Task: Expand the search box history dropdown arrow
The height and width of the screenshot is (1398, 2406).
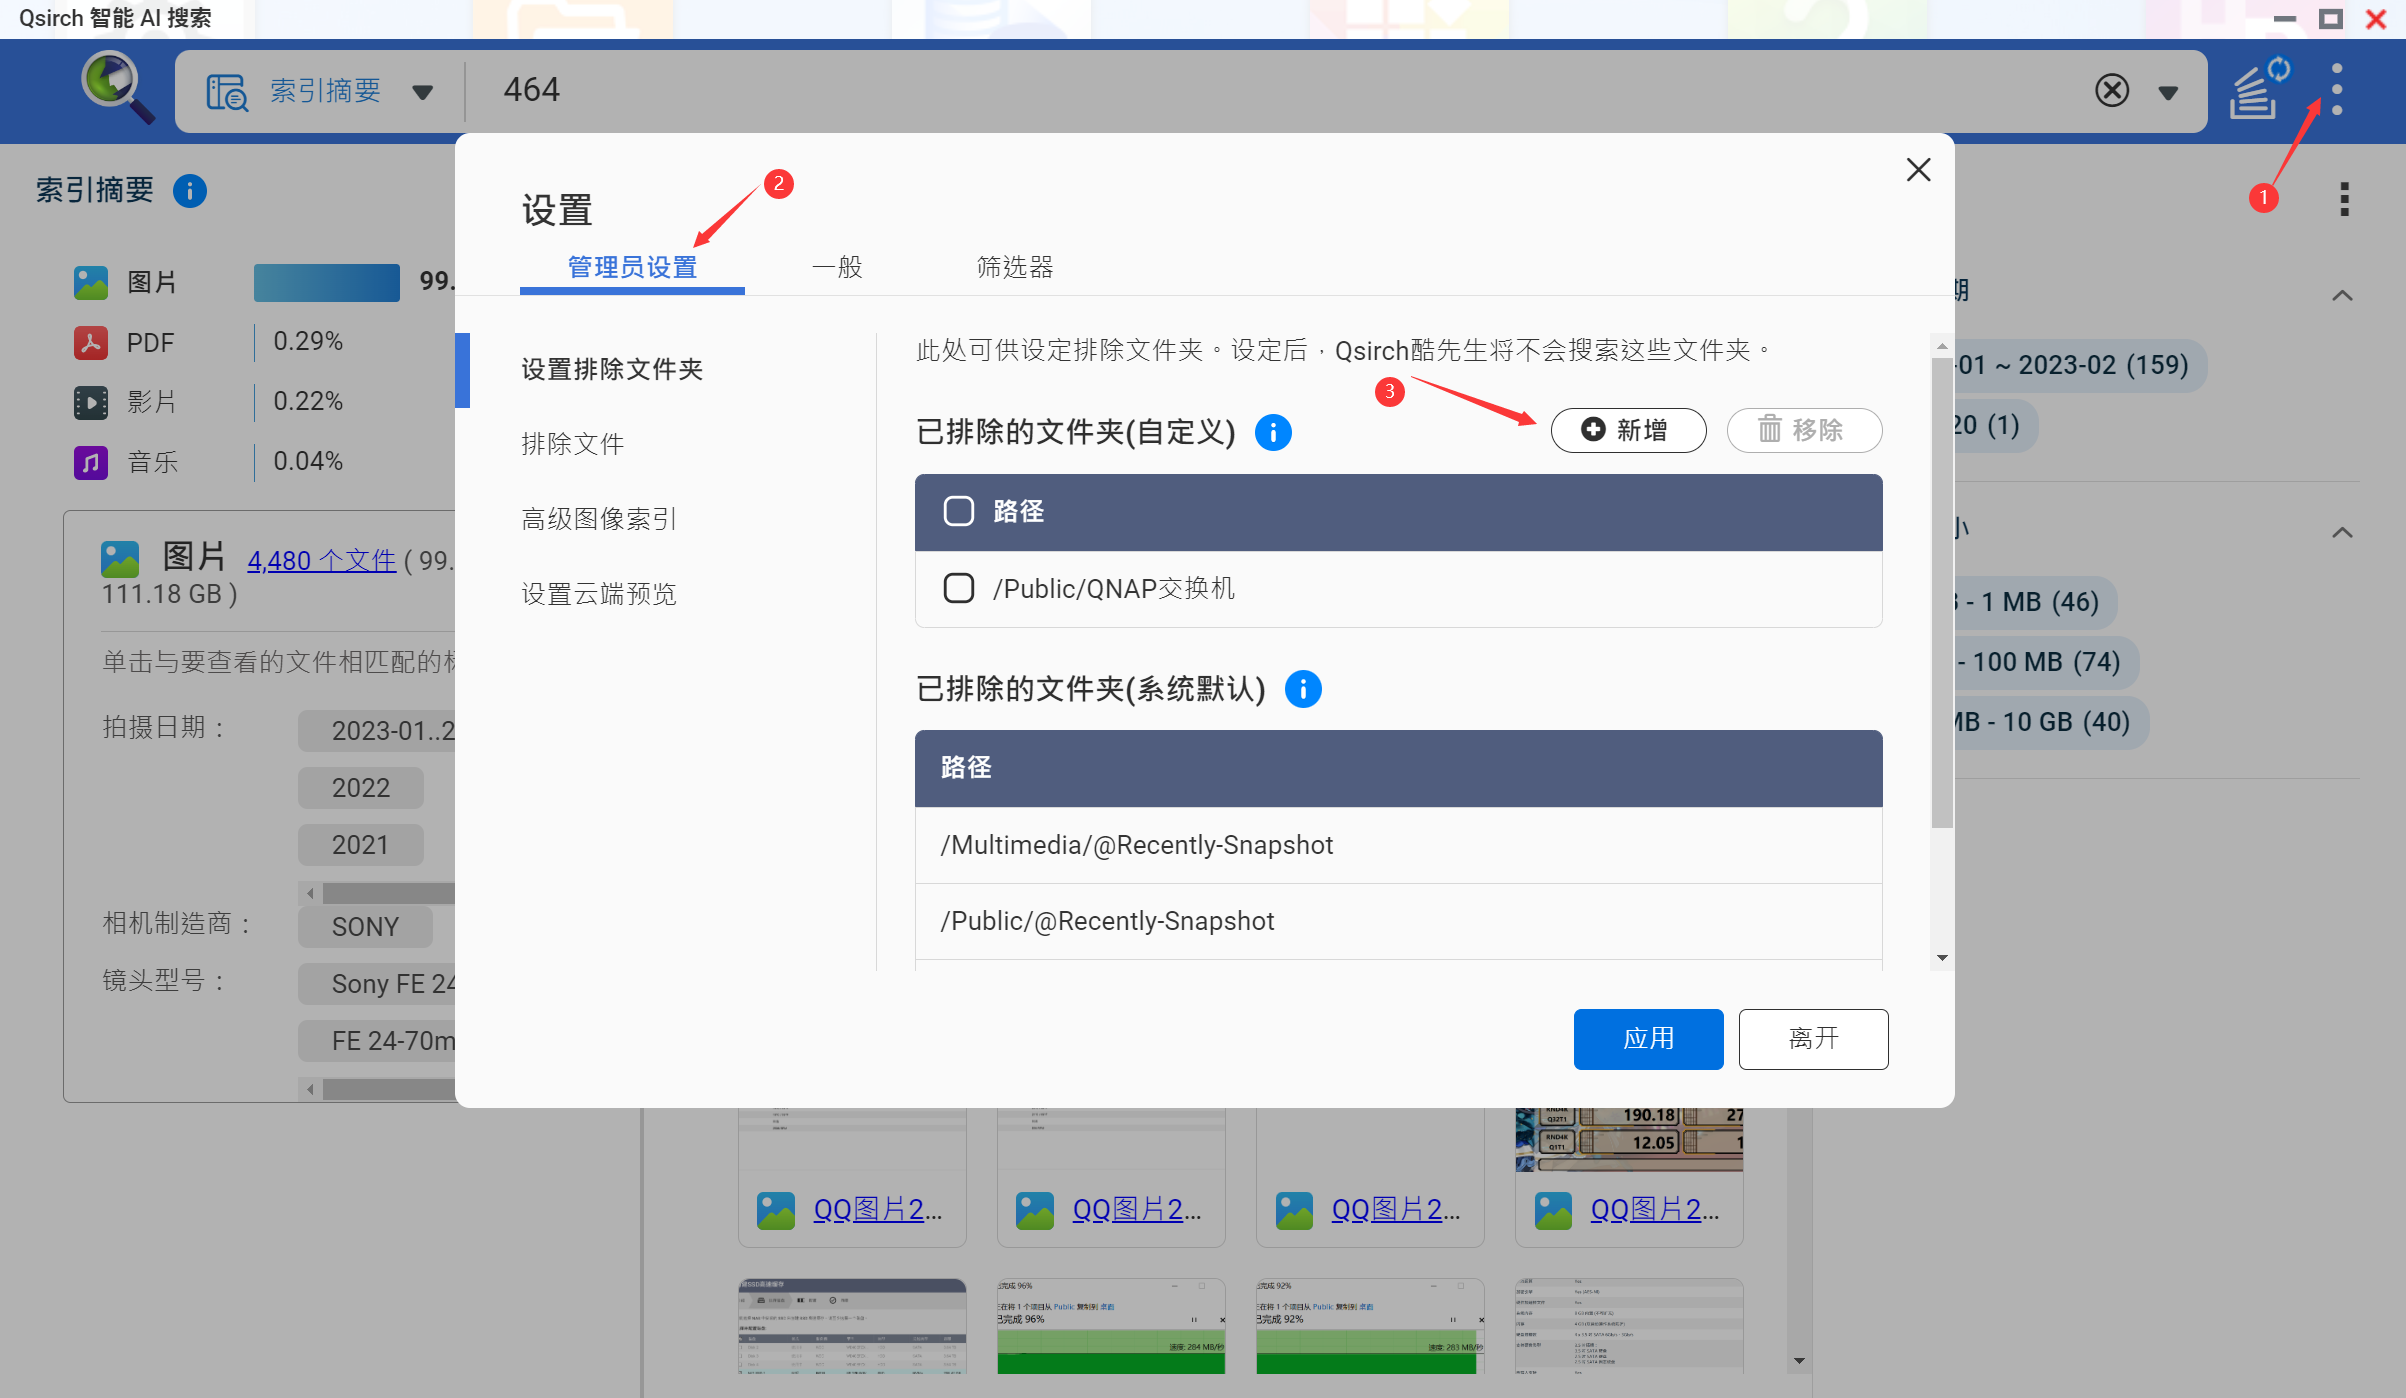Action: 2168,93
